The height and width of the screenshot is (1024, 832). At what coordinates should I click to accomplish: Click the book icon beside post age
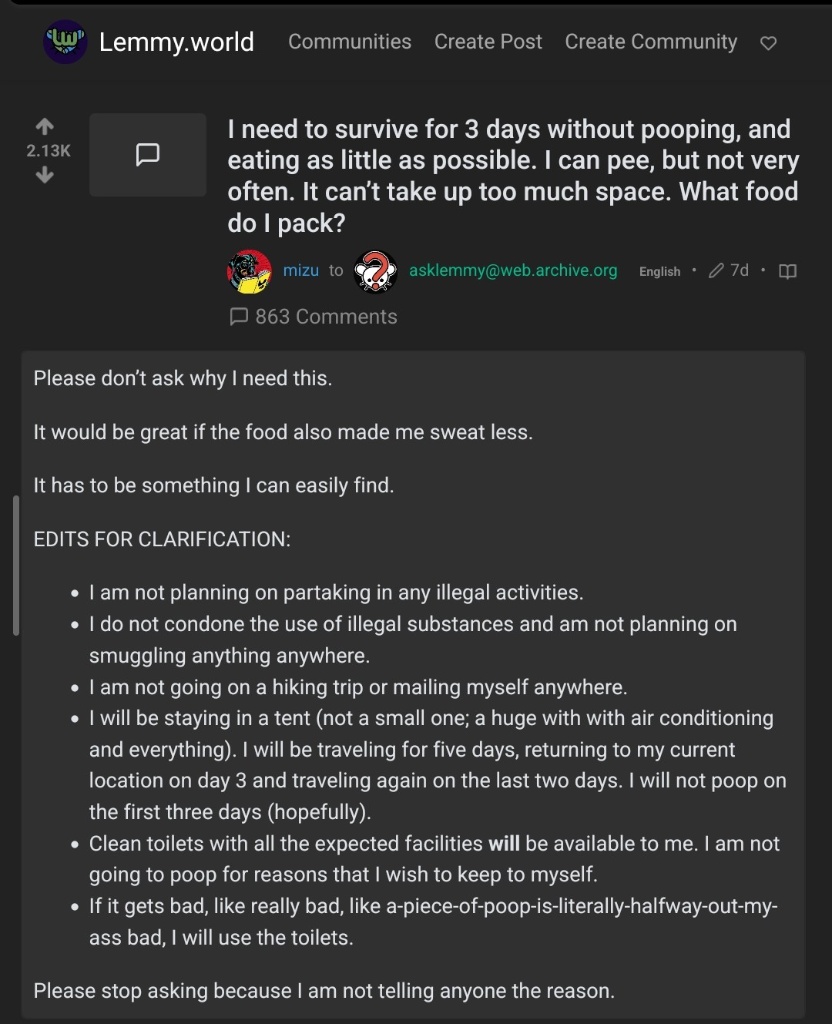pyautogui.click(x=788, y=271)
